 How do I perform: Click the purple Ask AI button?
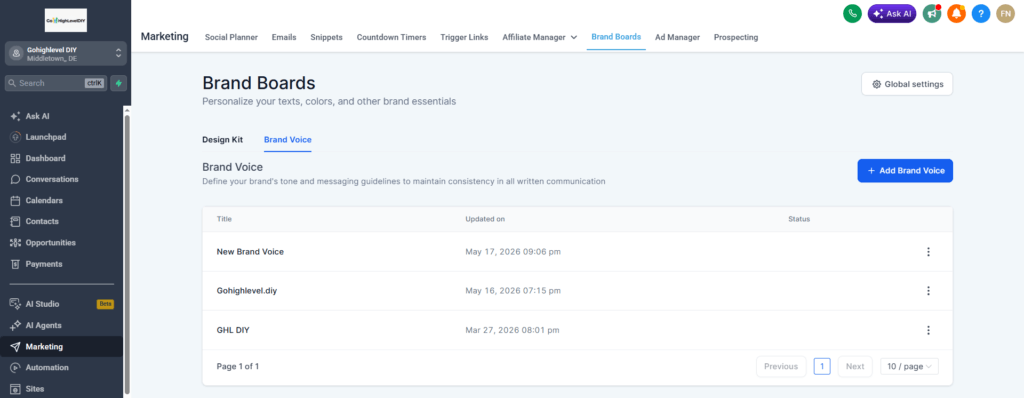click(892, 13)
